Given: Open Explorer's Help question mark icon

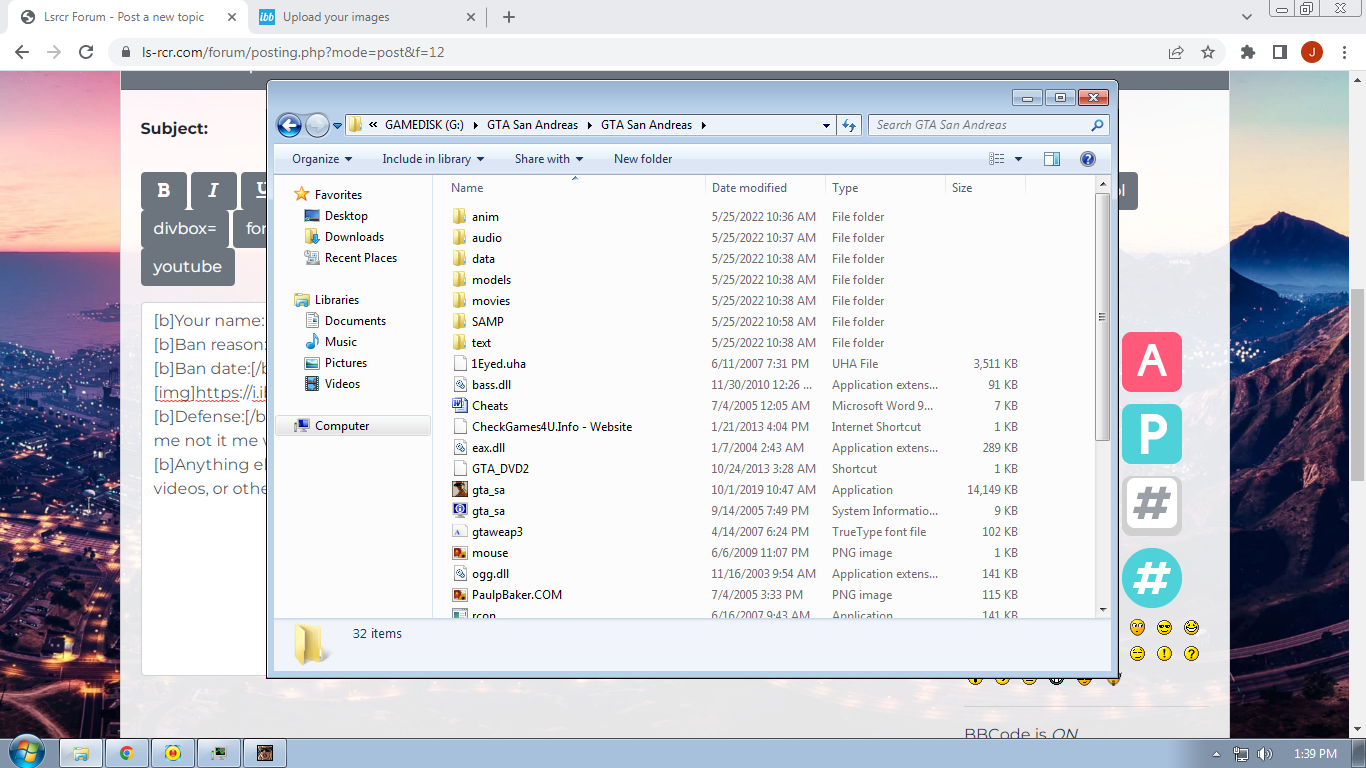Looking at the screenshot, I should click(x=1088, y=159).
